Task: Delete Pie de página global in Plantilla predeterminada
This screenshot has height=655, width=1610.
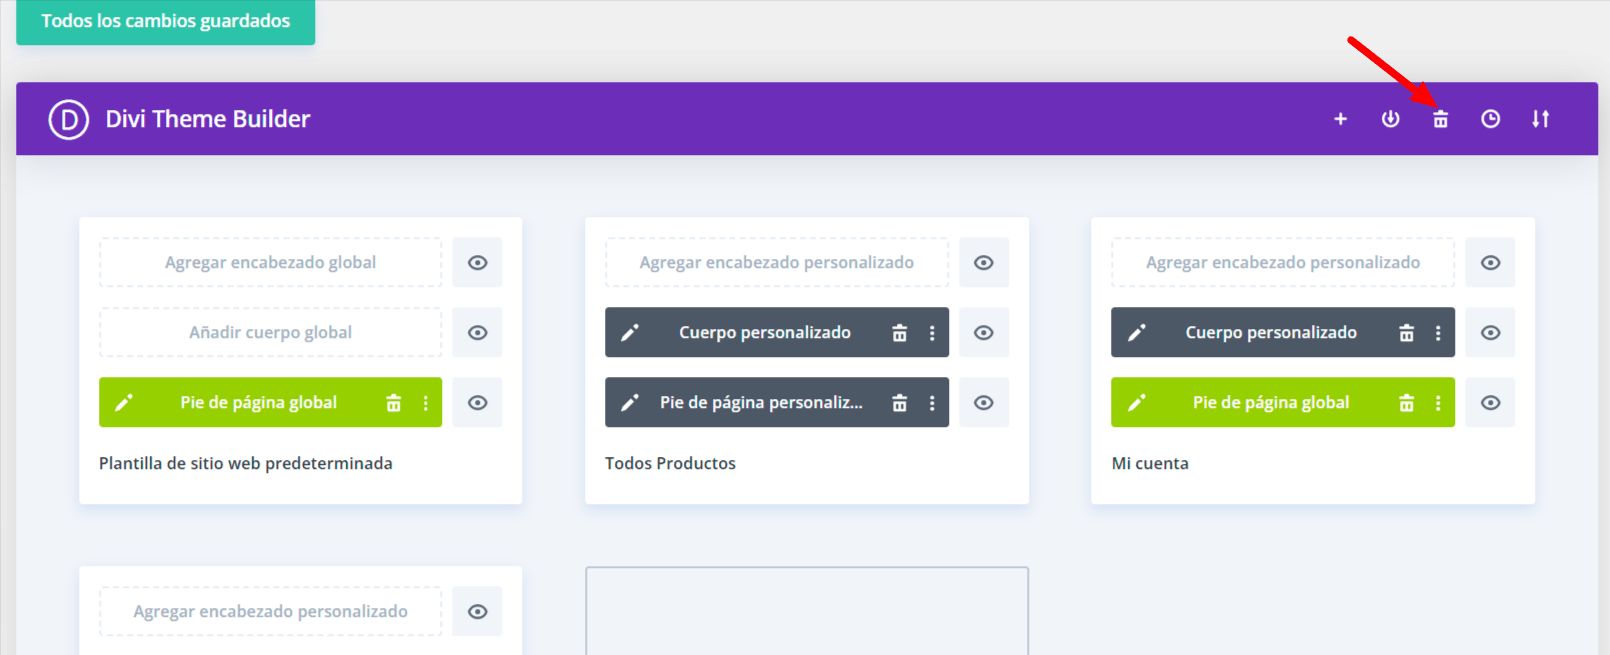Action: coord(393,403)
